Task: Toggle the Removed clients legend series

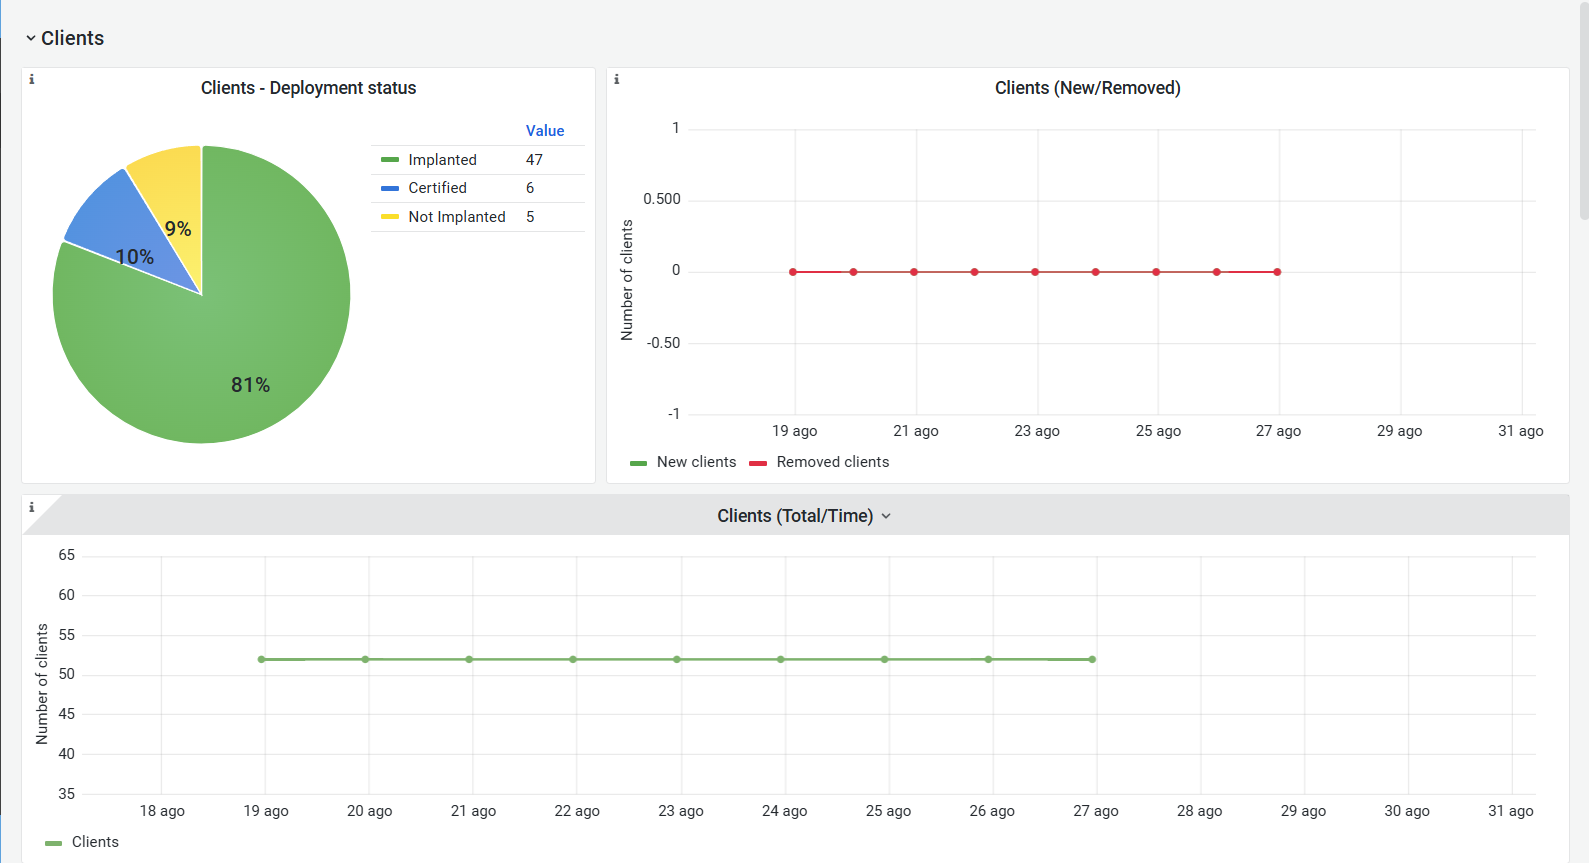Action: click(x=832, y=462)
